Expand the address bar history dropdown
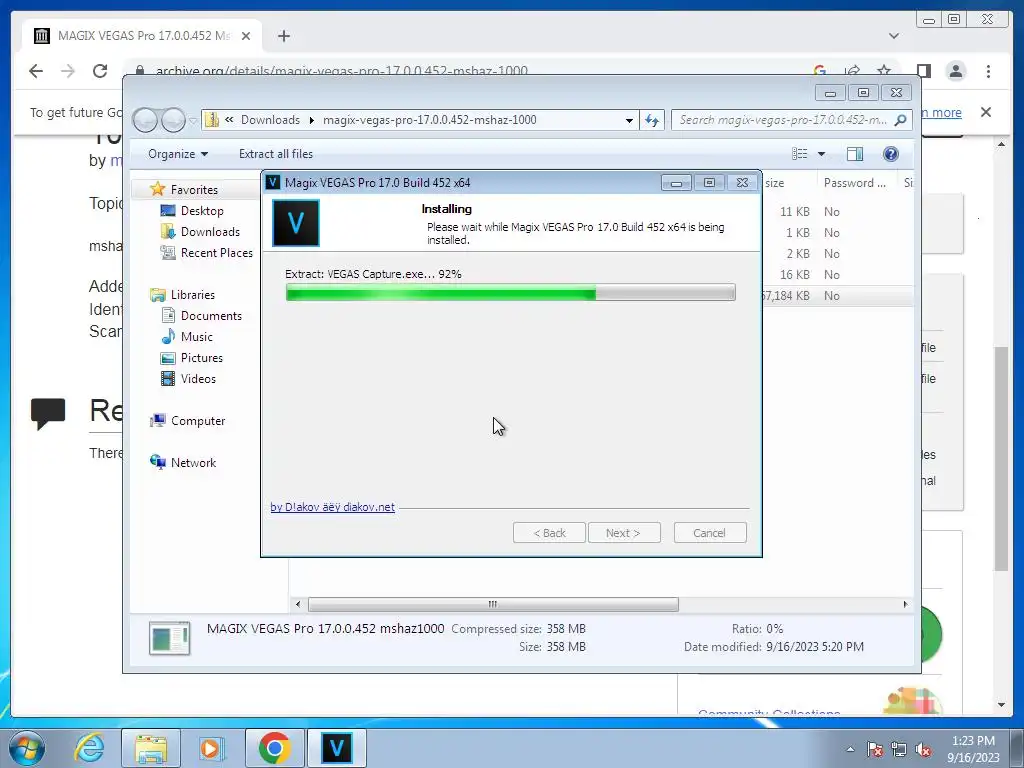Viewport: 1024px width, 768px height. 629,120
